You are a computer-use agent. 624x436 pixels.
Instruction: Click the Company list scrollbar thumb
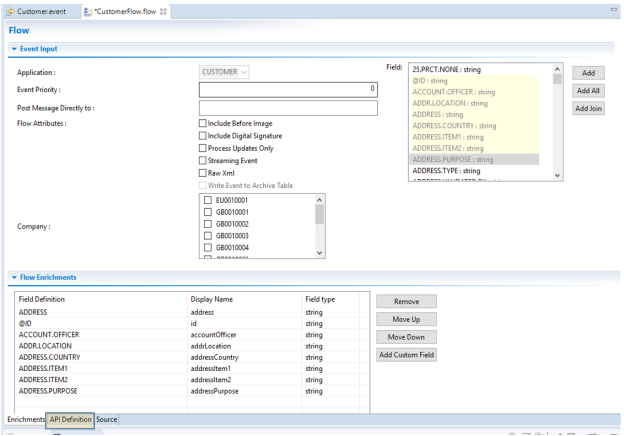click(x=319, y=216)
